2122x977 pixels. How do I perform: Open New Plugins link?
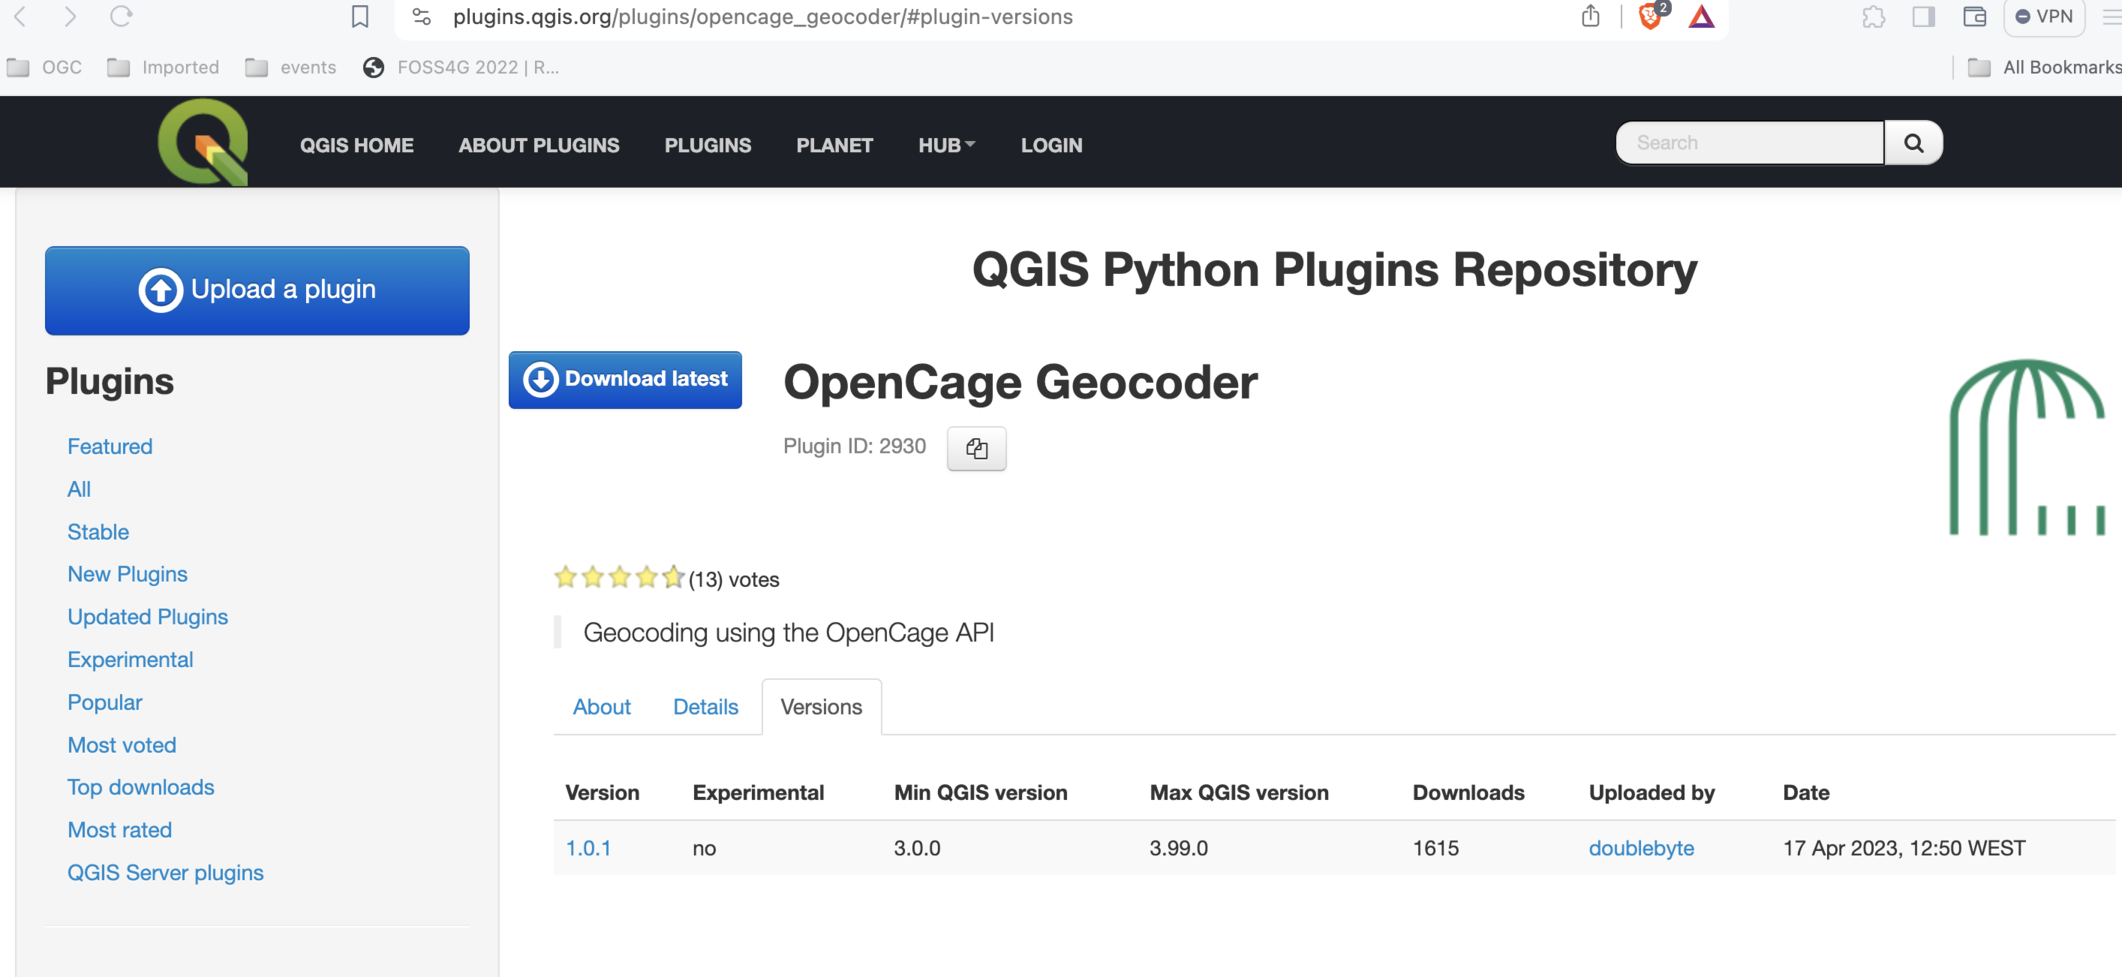pyautogui.click(x=127, y=574)
